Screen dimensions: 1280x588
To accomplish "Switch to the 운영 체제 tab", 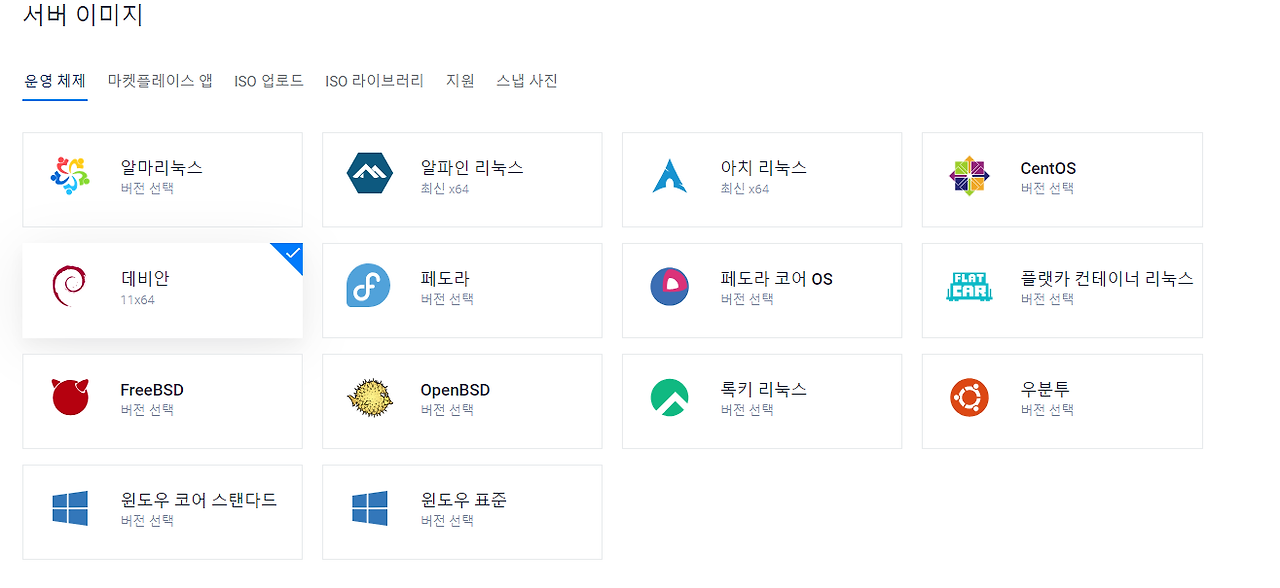I will pyautogui.click(x=55, y=81).
